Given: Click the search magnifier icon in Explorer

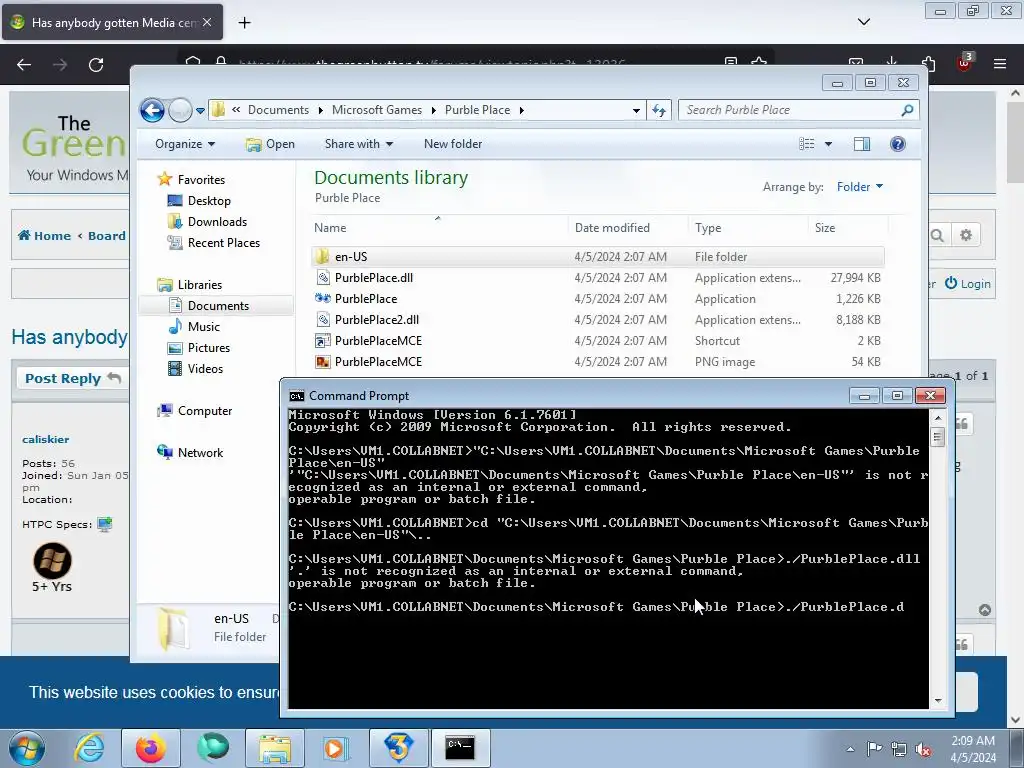Looking at the screenshot, I should (x=907, y=110).
